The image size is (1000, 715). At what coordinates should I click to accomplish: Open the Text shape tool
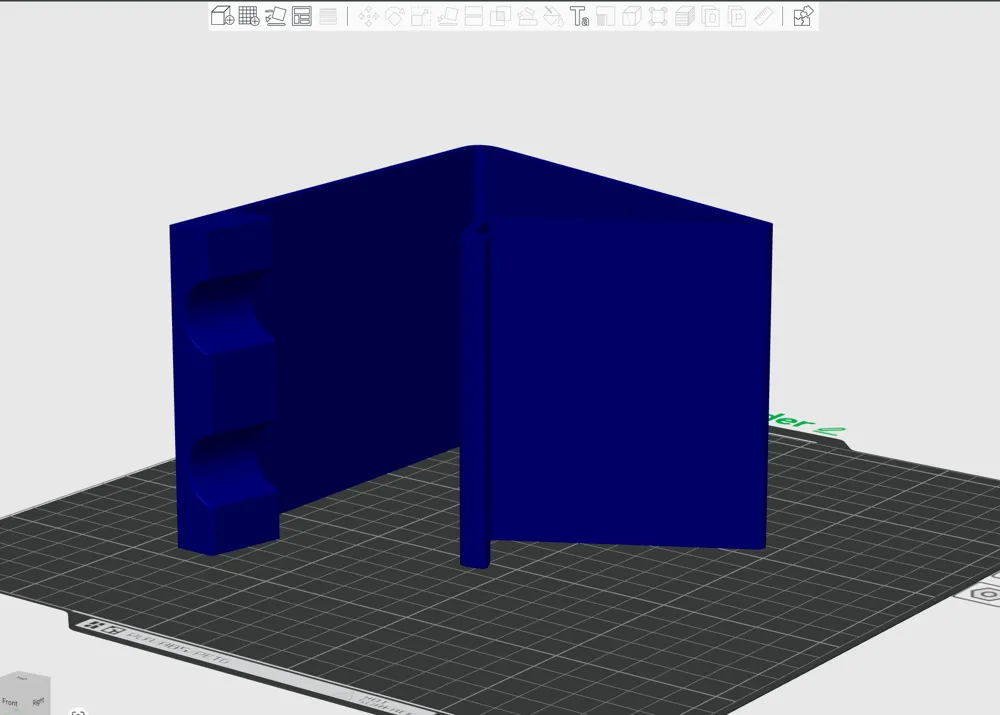(579, 17)
